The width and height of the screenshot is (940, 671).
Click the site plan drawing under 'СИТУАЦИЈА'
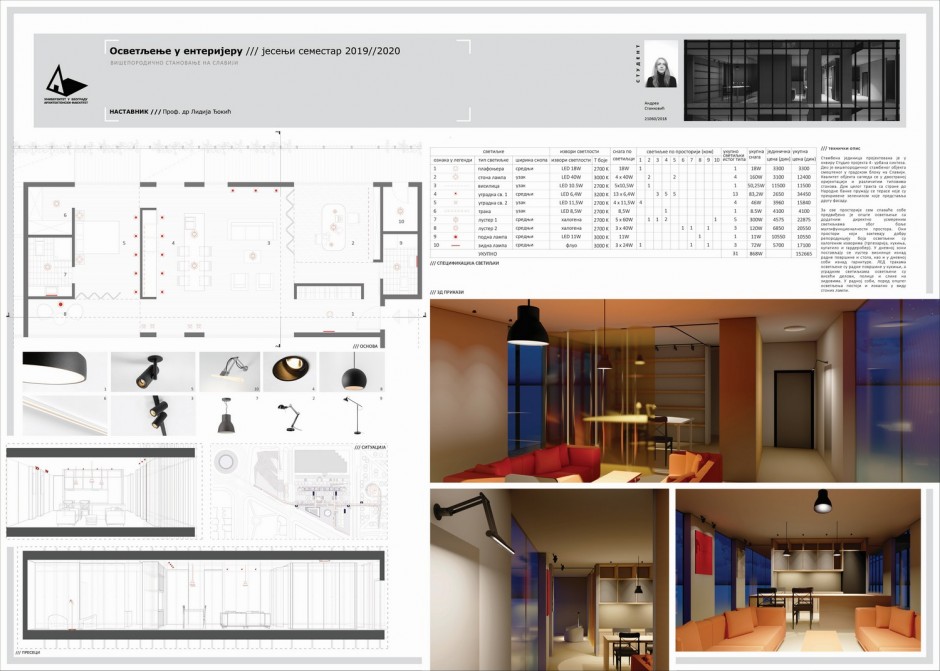(290, 490)
